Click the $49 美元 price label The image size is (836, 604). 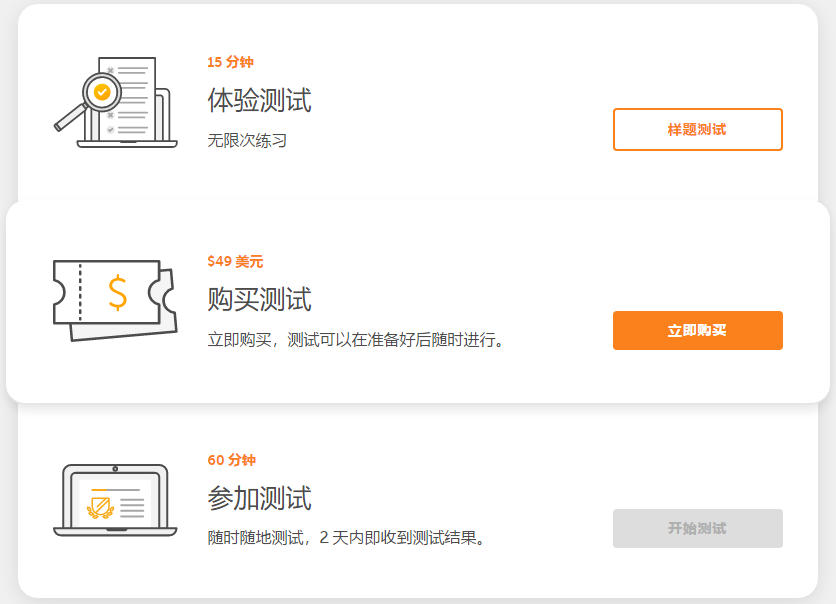coord(235,261)
